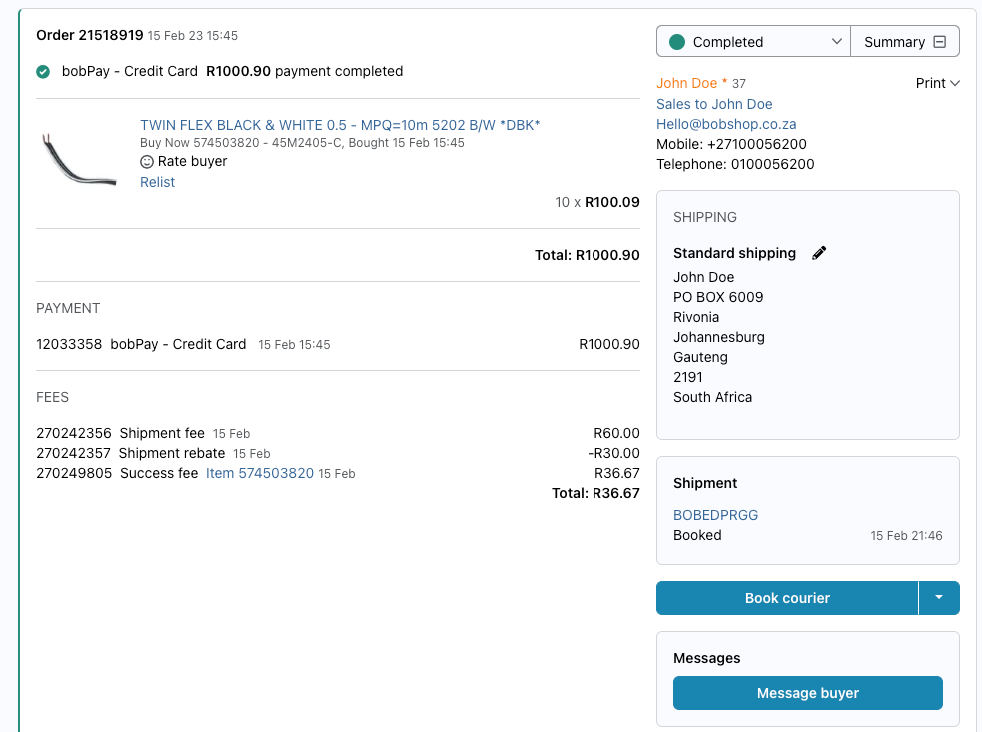The image size is (982, 732).
Task: Open the TWIN FLEX BLACK & WHITE listing link
Action: (x=340, y=125)
